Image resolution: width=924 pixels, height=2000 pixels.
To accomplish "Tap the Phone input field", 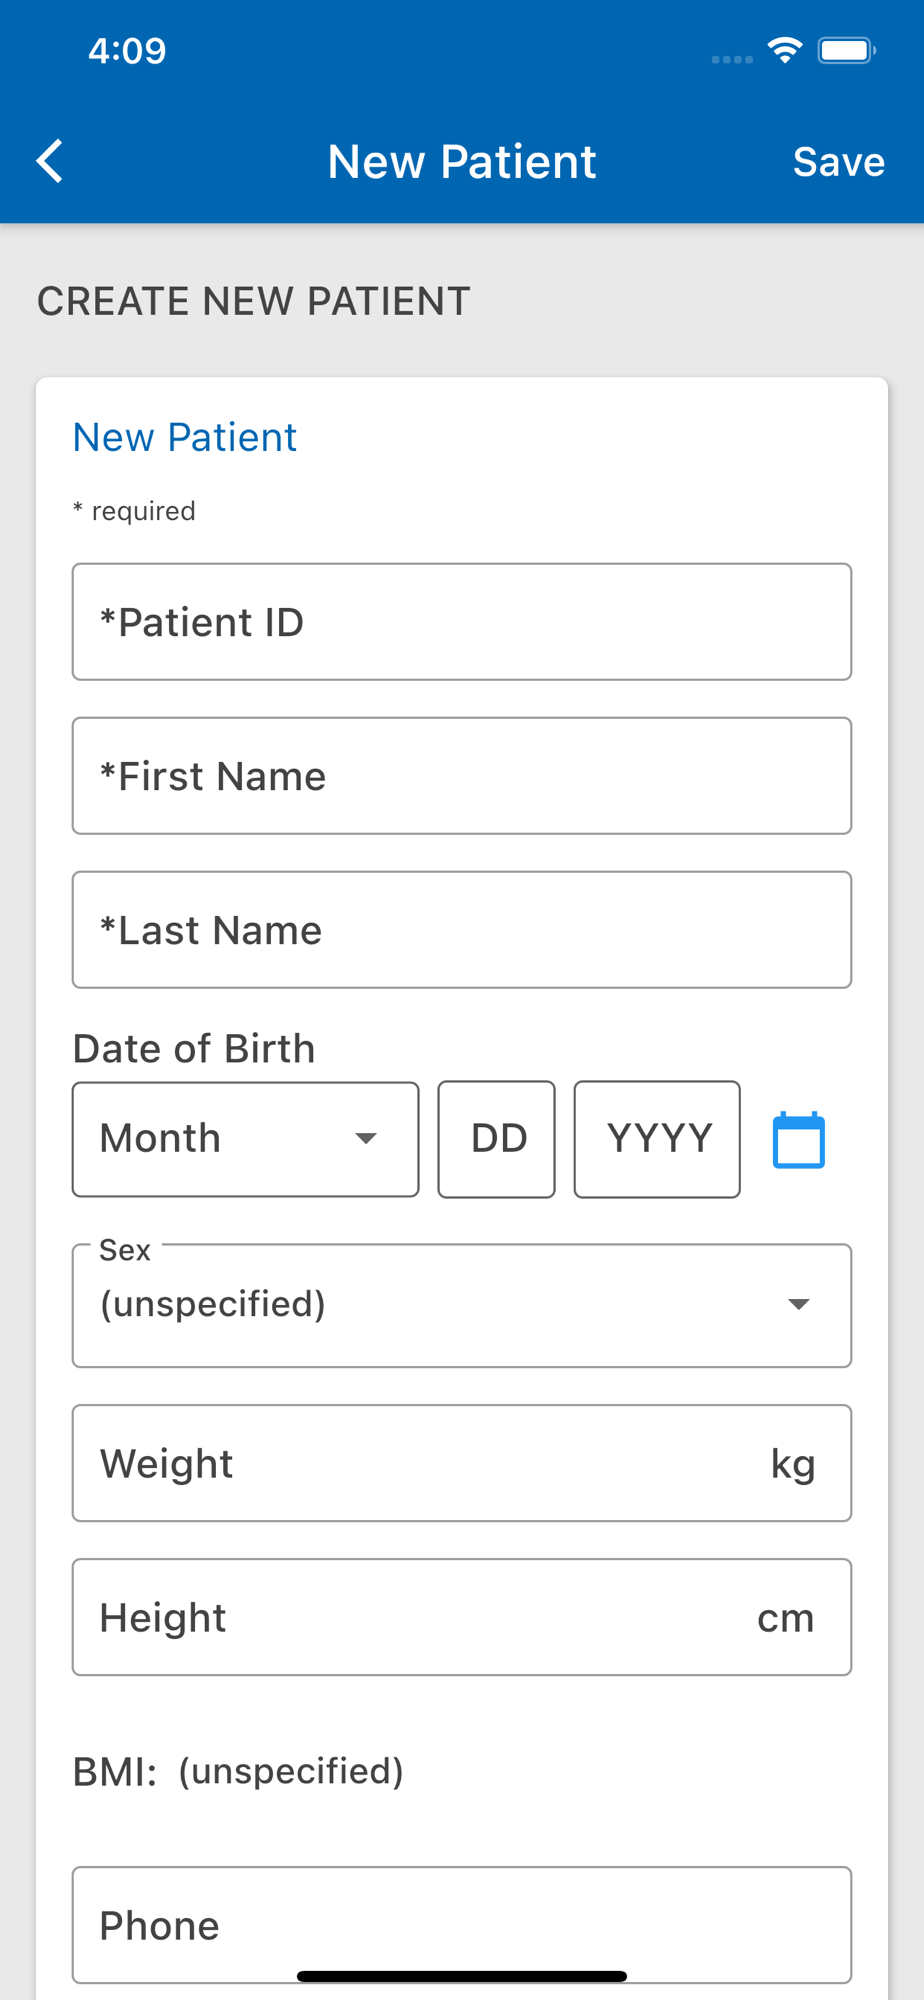I will 461,1925.
